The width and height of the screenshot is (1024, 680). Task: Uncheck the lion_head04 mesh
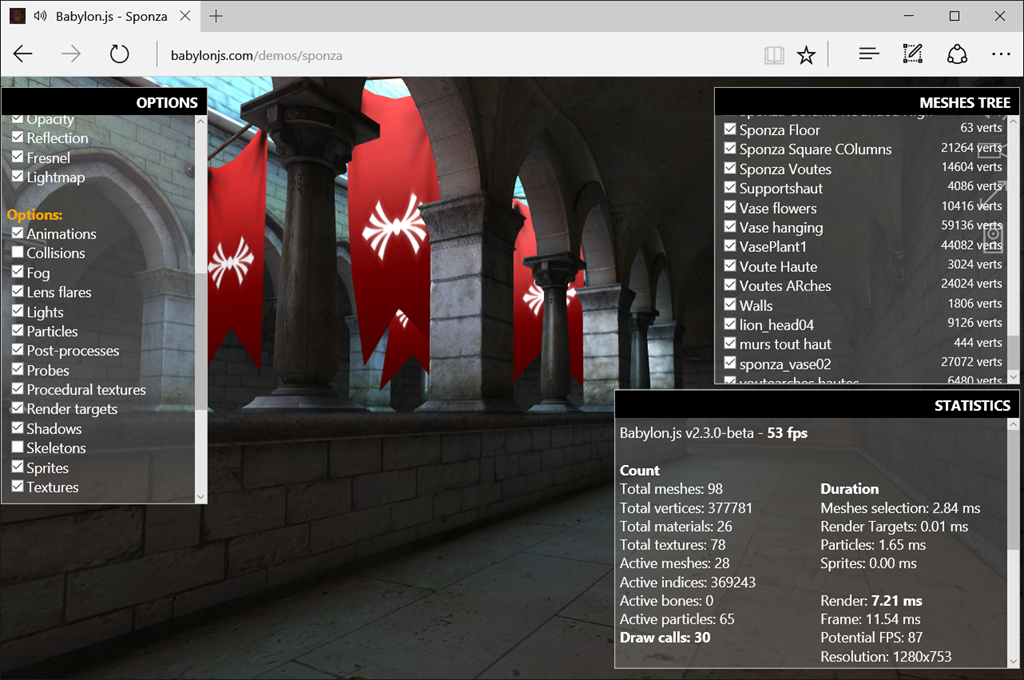click(x=730, y=324)
